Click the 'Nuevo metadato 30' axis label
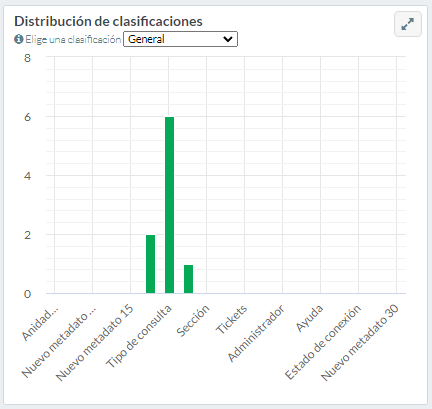 click(x=360, y=343)
